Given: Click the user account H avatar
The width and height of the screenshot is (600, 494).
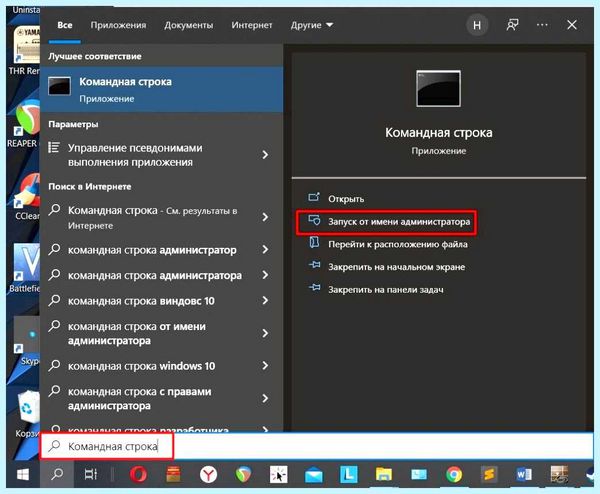Looking at the screenshot, I should tap(477, 25).
